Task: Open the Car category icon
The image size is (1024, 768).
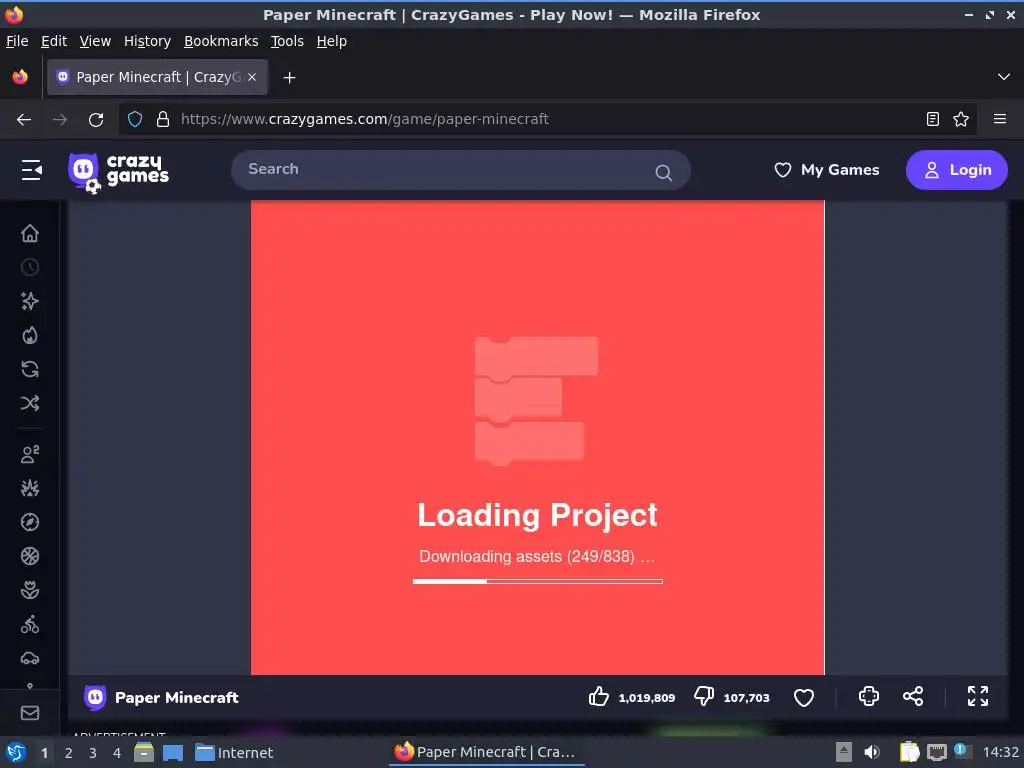Action: coord(30,658)
